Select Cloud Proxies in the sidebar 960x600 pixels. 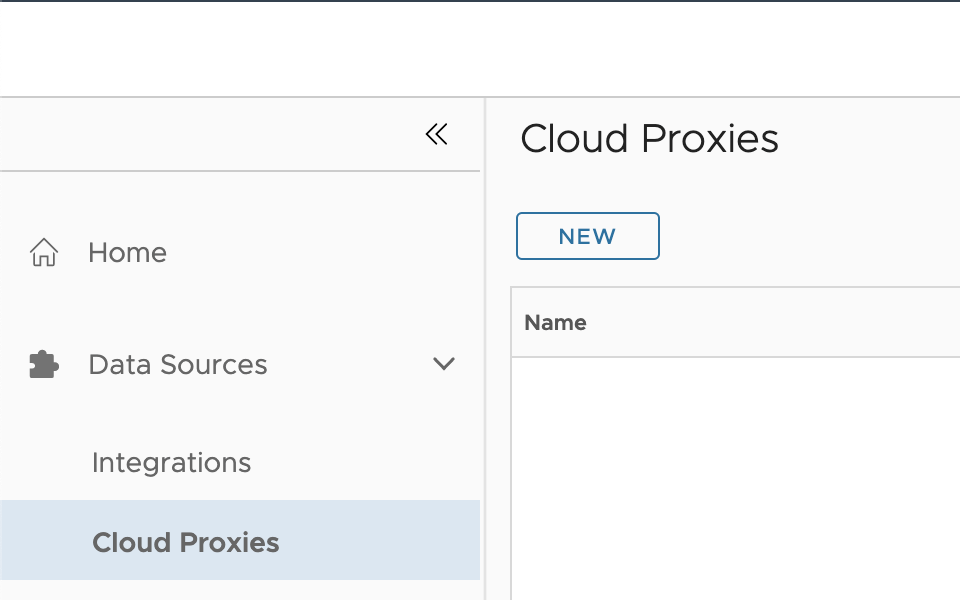(x=186, y=543)
